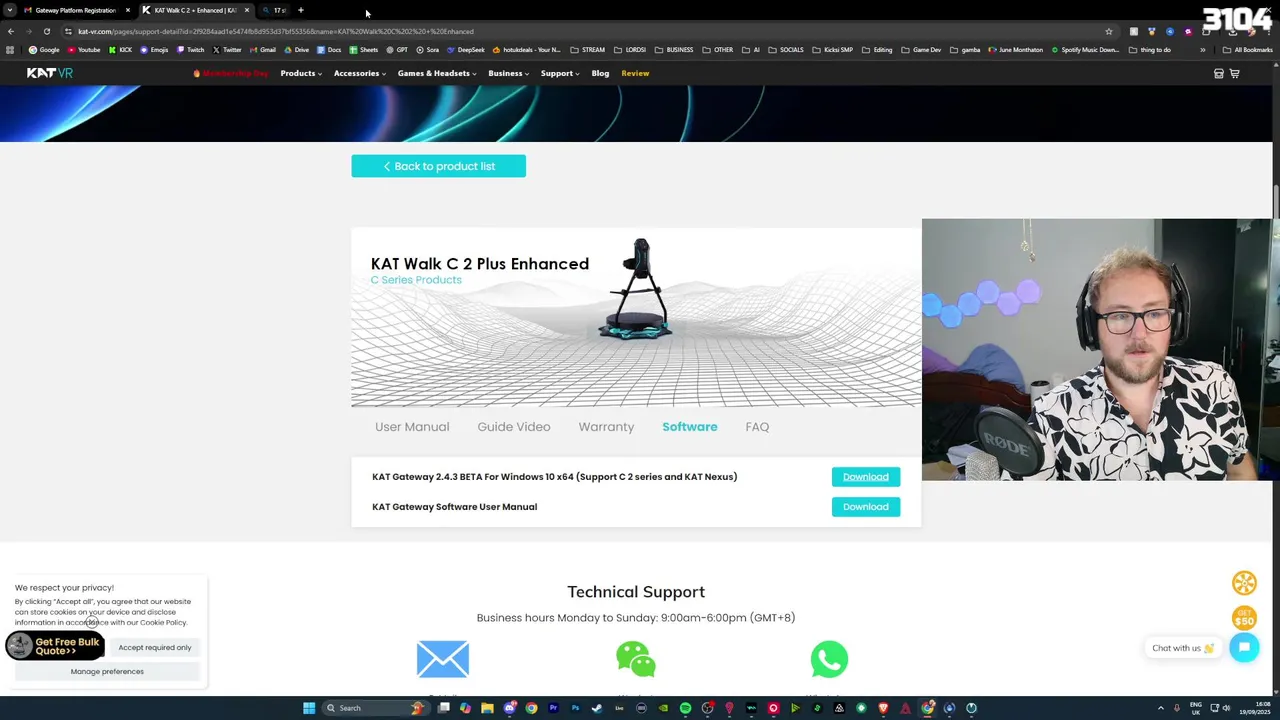Switch to the FAQ tab
This screenshot has height=720, width=1280.
click(757, 427)
